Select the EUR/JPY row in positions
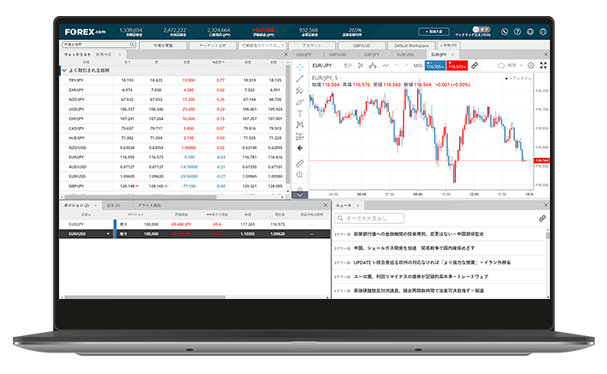The image size is (607, 374). point(195,224)
